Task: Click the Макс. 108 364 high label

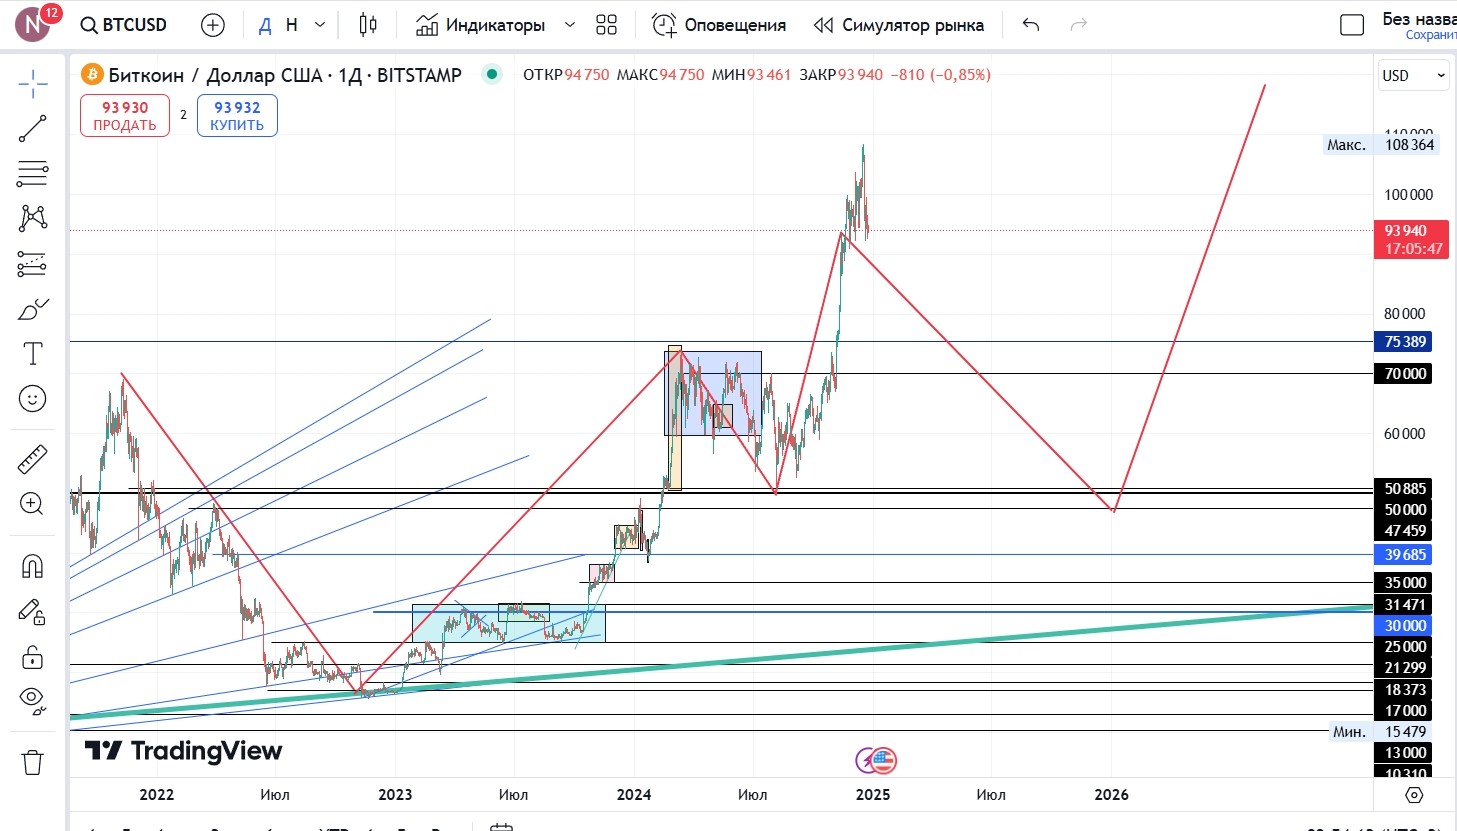Action: [1381, 145]
